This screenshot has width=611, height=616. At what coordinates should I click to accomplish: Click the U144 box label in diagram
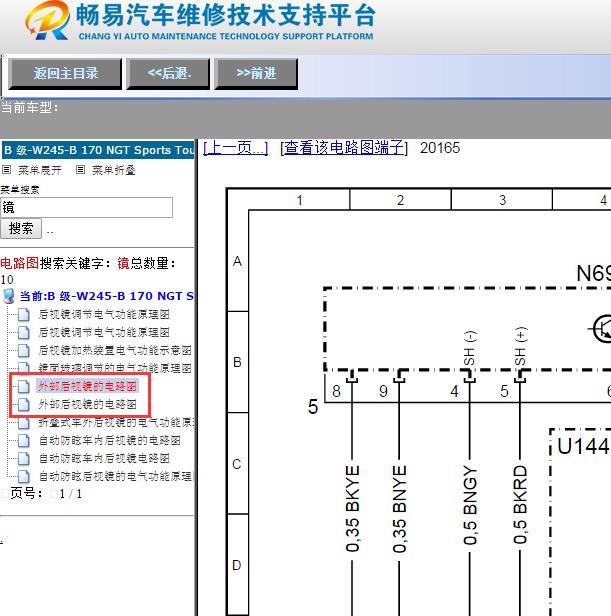583,446
